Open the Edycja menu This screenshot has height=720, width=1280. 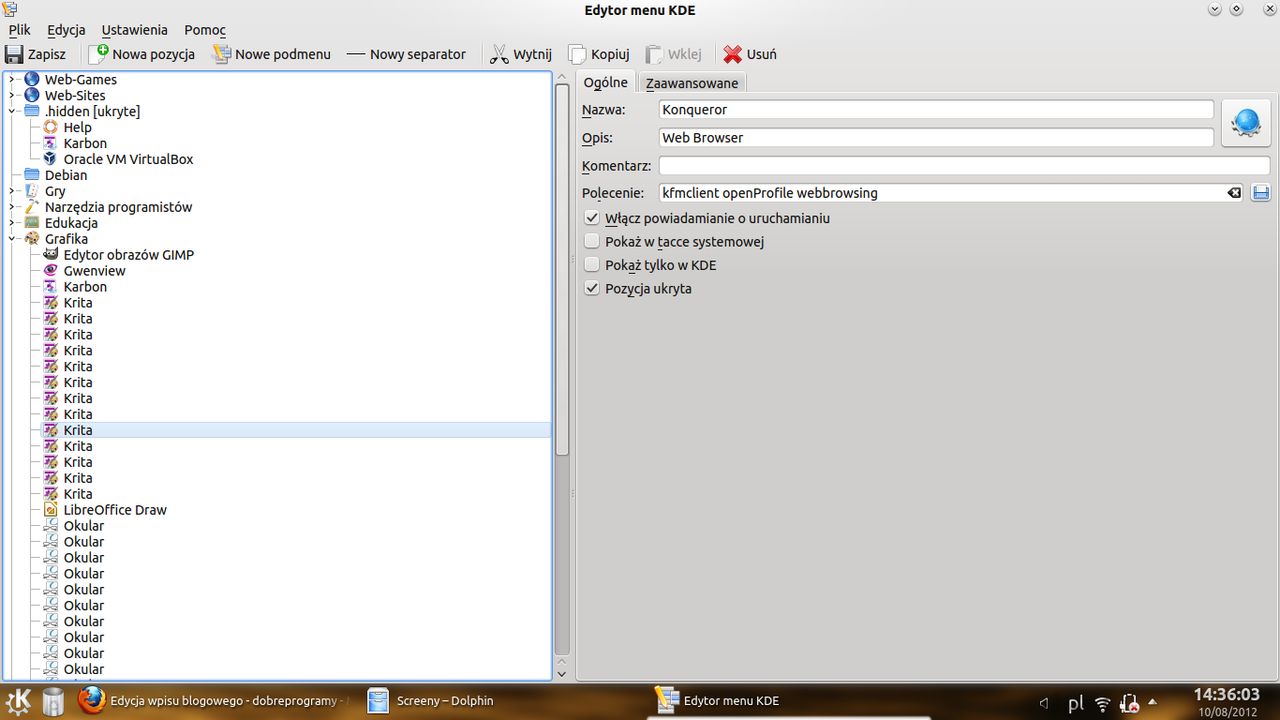click(x=66, y=30)
